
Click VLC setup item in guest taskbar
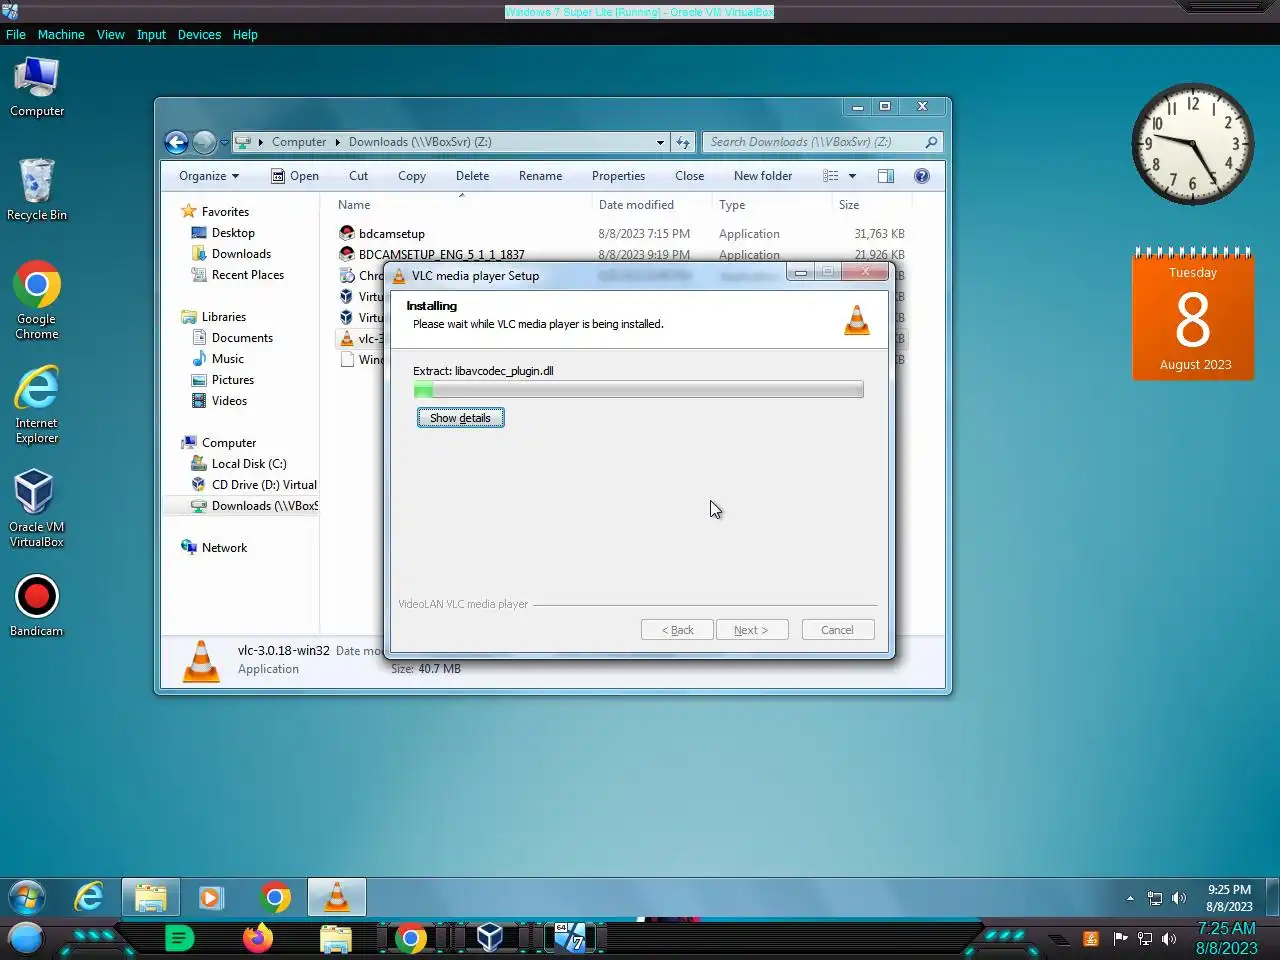(x=337, y=897)
